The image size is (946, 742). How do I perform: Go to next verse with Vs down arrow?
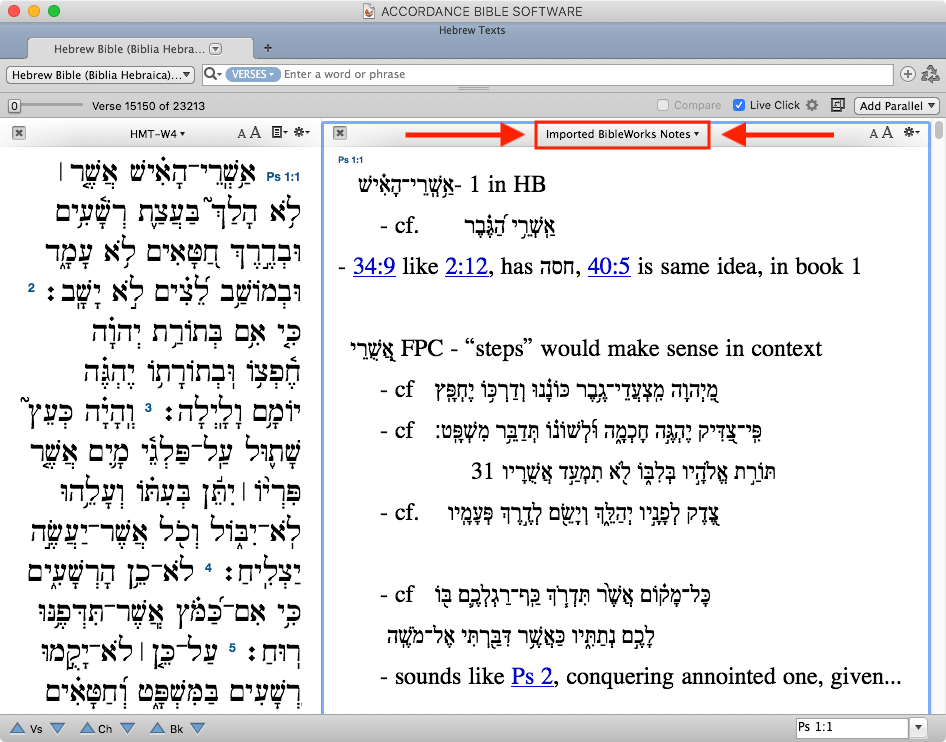57,728
